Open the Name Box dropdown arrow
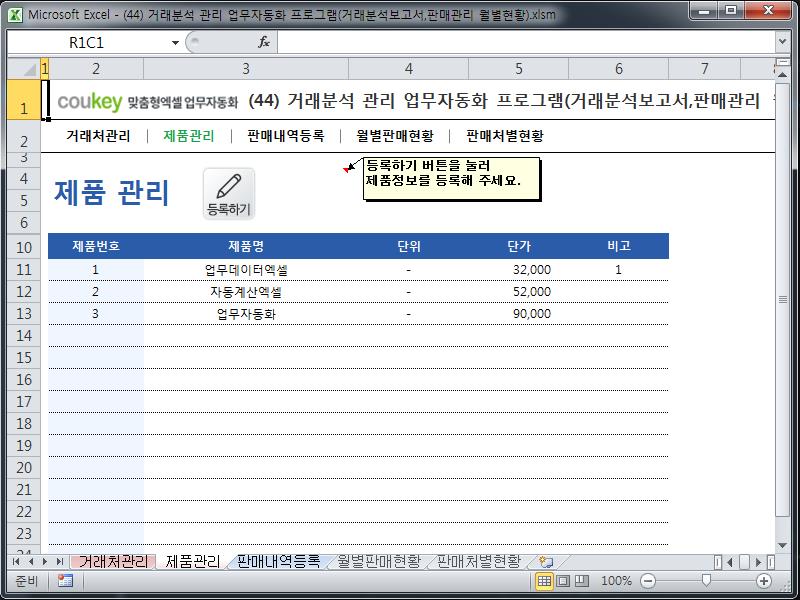 point(175,42)
